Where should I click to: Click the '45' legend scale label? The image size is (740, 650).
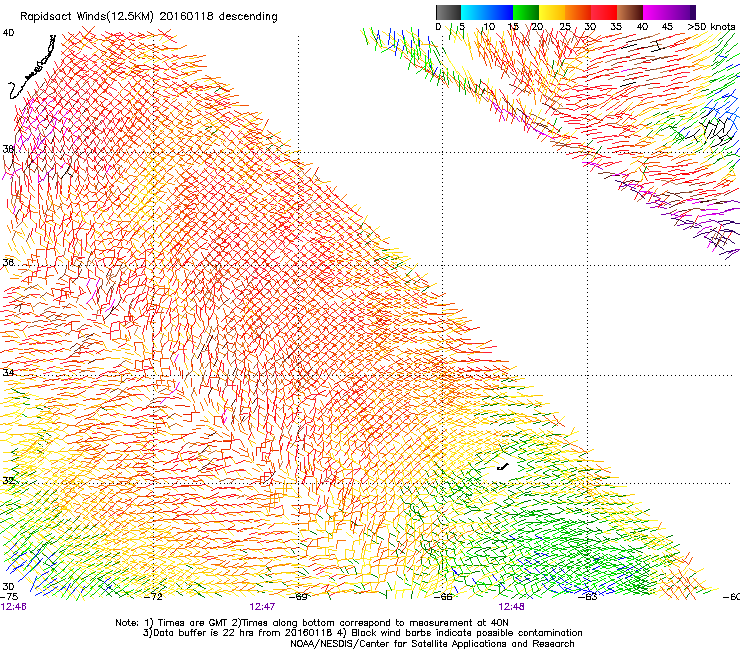tap(667, 27)
